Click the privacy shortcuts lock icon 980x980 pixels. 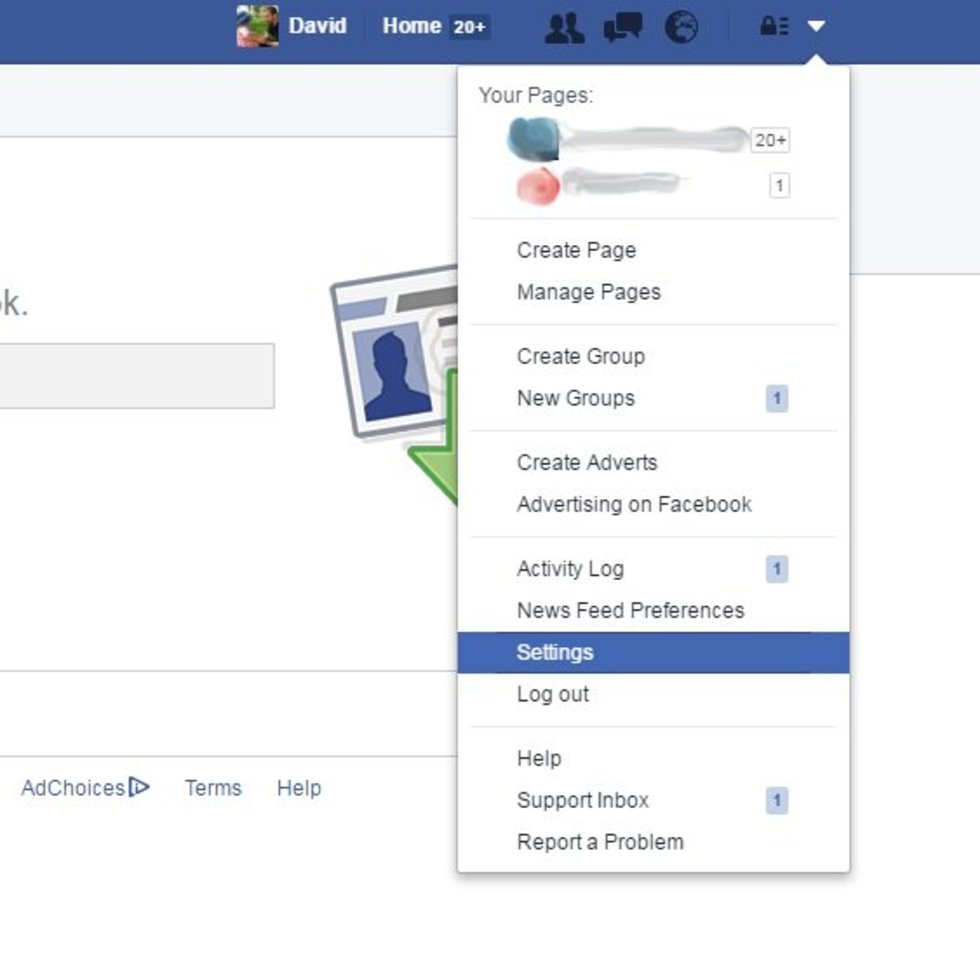click(774, 26)
